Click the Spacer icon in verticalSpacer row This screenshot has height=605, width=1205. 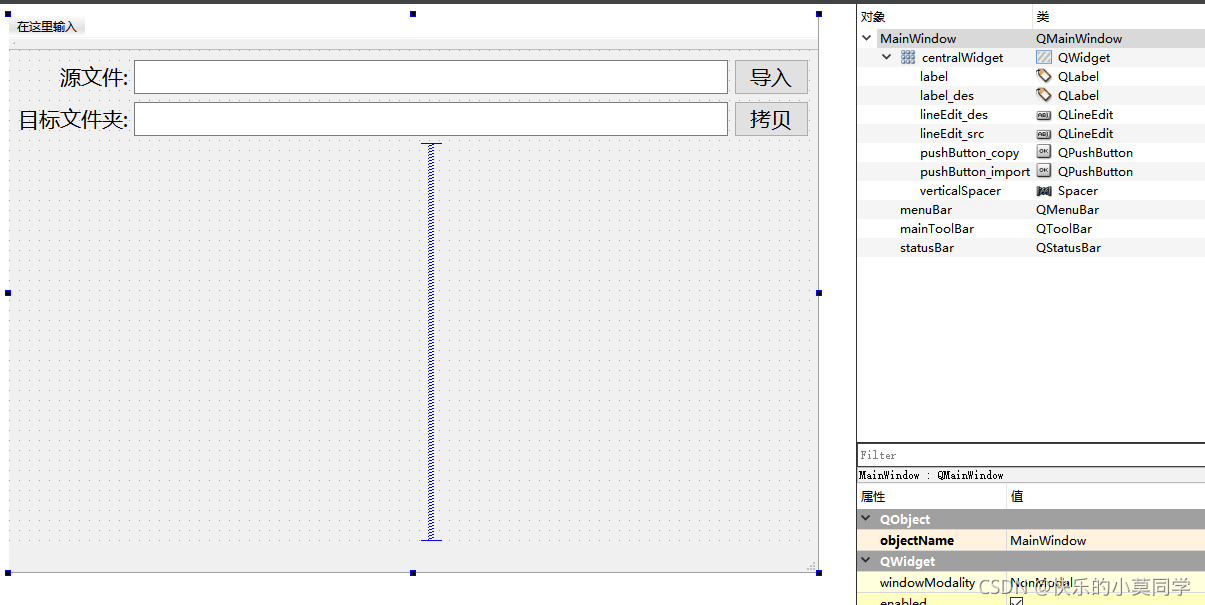tap(1044, 191)
